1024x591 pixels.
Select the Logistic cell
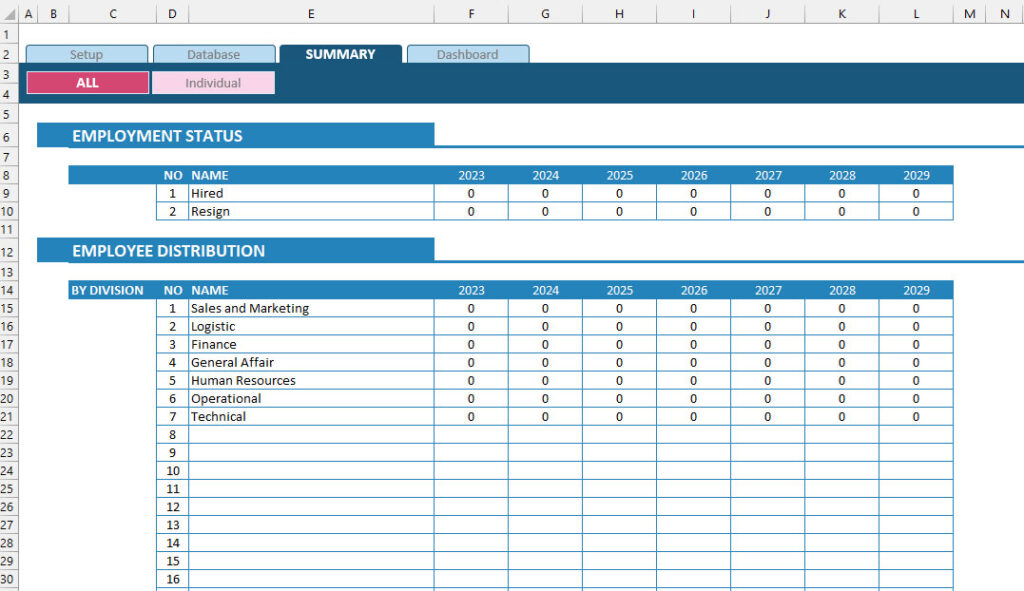312,327
